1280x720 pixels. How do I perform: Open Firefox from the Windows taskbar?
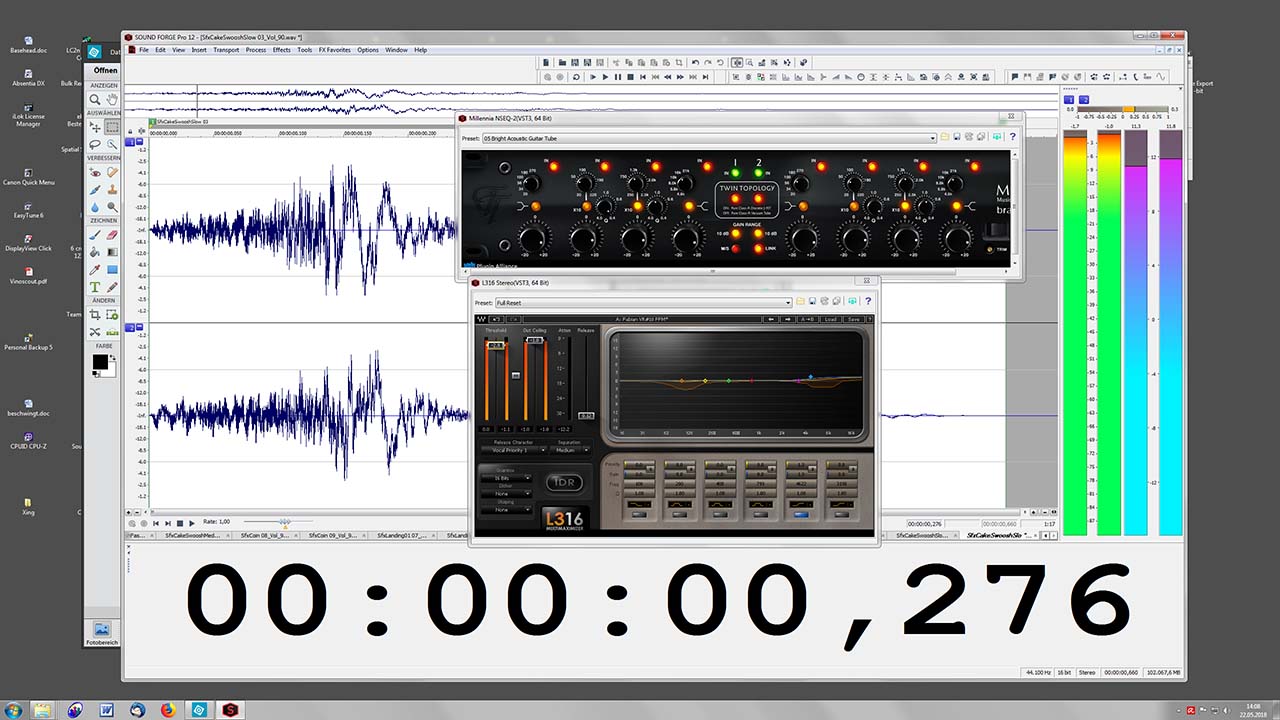click(x=168, y=709)
